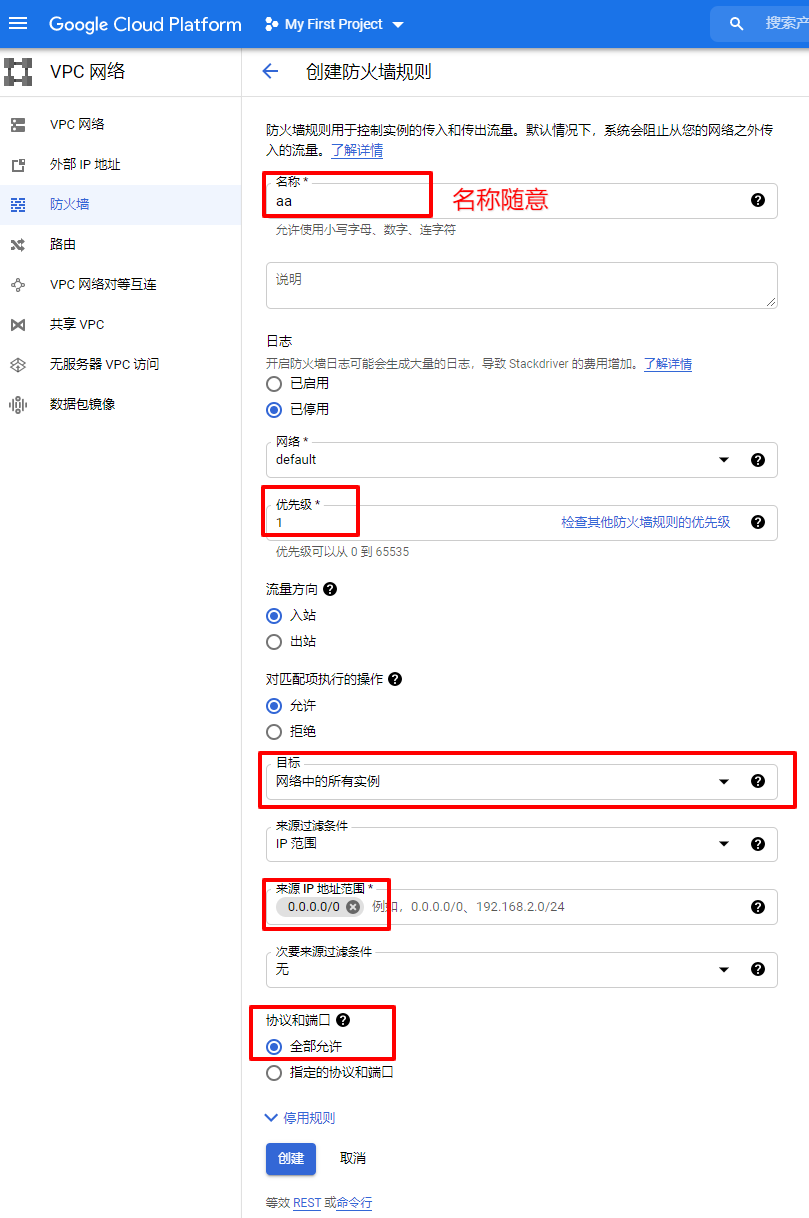The image size is (809, 1218).
Task: Click the 创建 button
Action: point(290,1159)
